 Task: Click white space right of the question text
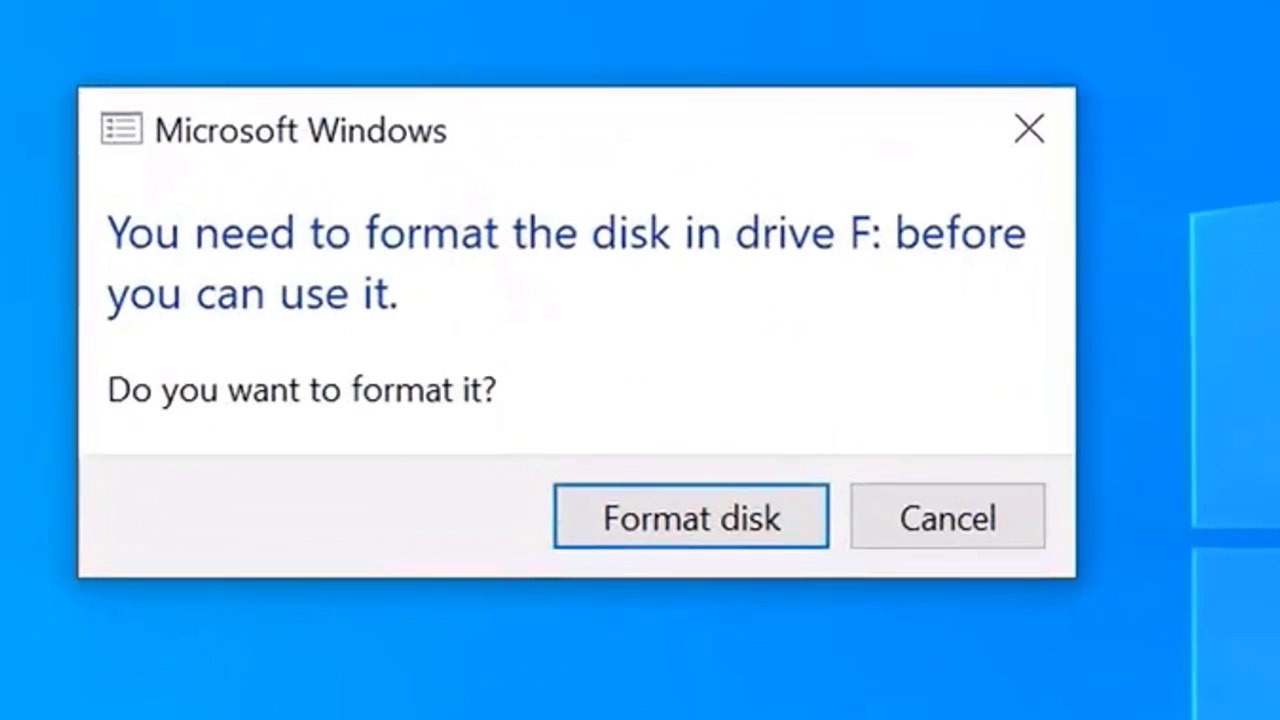[780, 389]
